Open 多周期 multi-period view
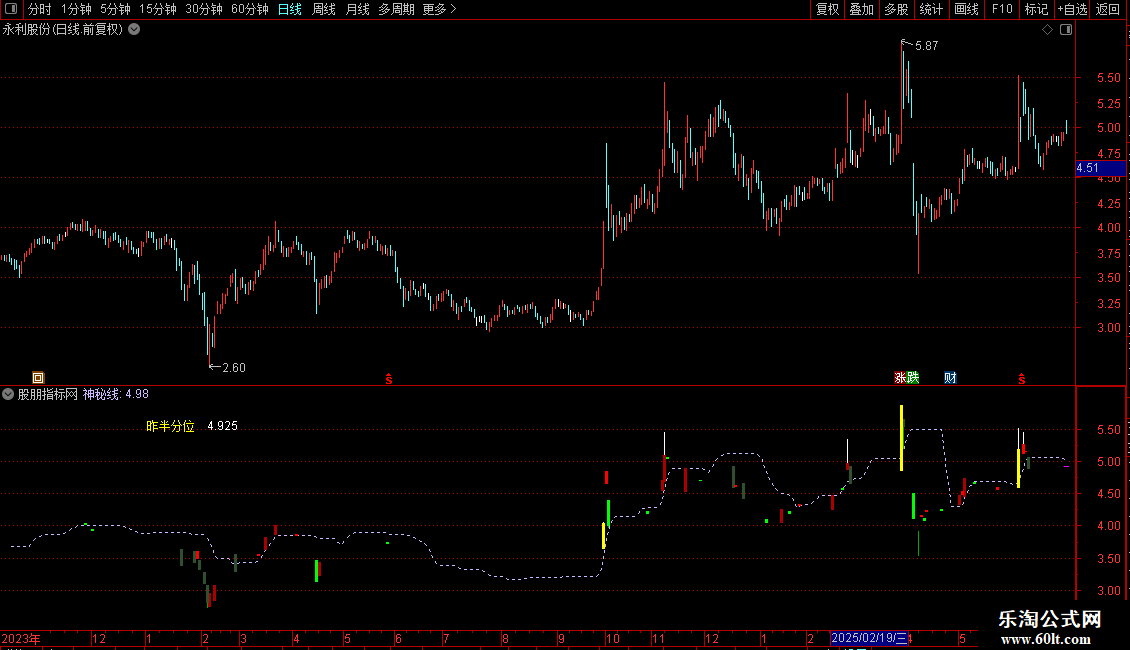1130x650 pixels. click(396, 9)
